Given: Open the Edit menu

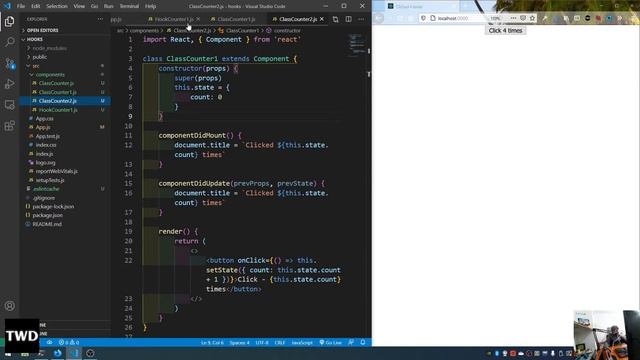Looking at the screenshot, I should point(36,6).
